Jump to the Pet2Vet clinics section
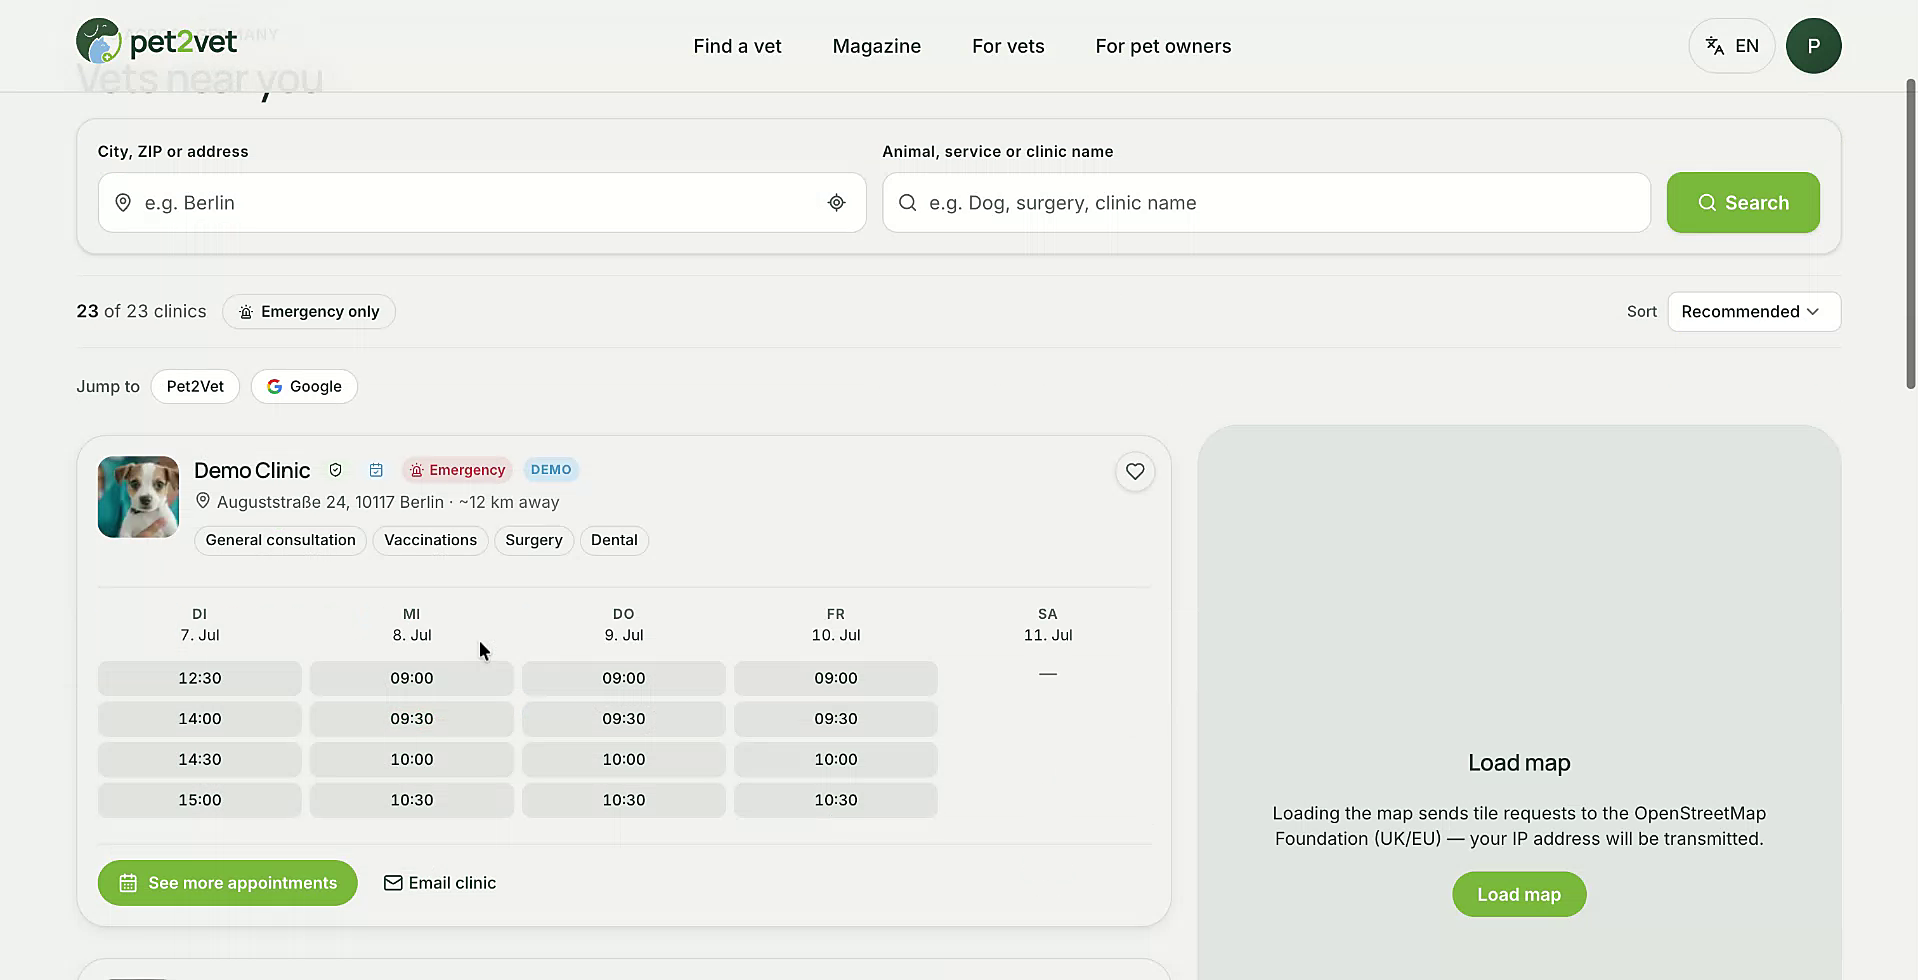The height and width of the screenshot is (980, 1918). (195, 387)
